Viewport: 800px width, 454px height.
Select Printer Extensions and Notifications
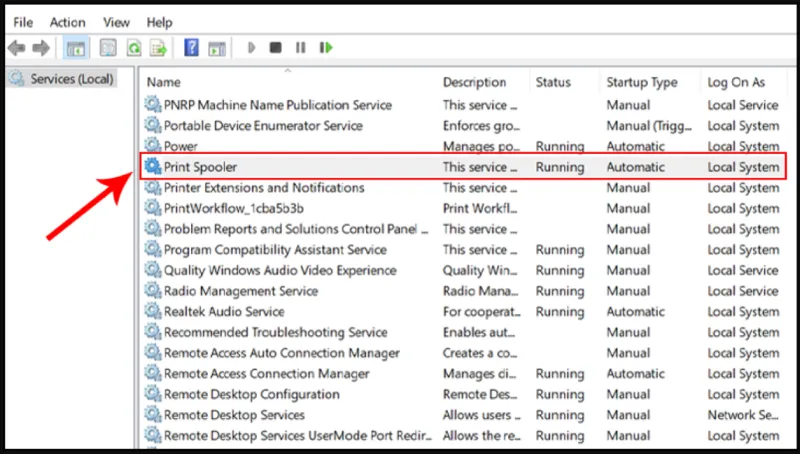tap(264, 188)
